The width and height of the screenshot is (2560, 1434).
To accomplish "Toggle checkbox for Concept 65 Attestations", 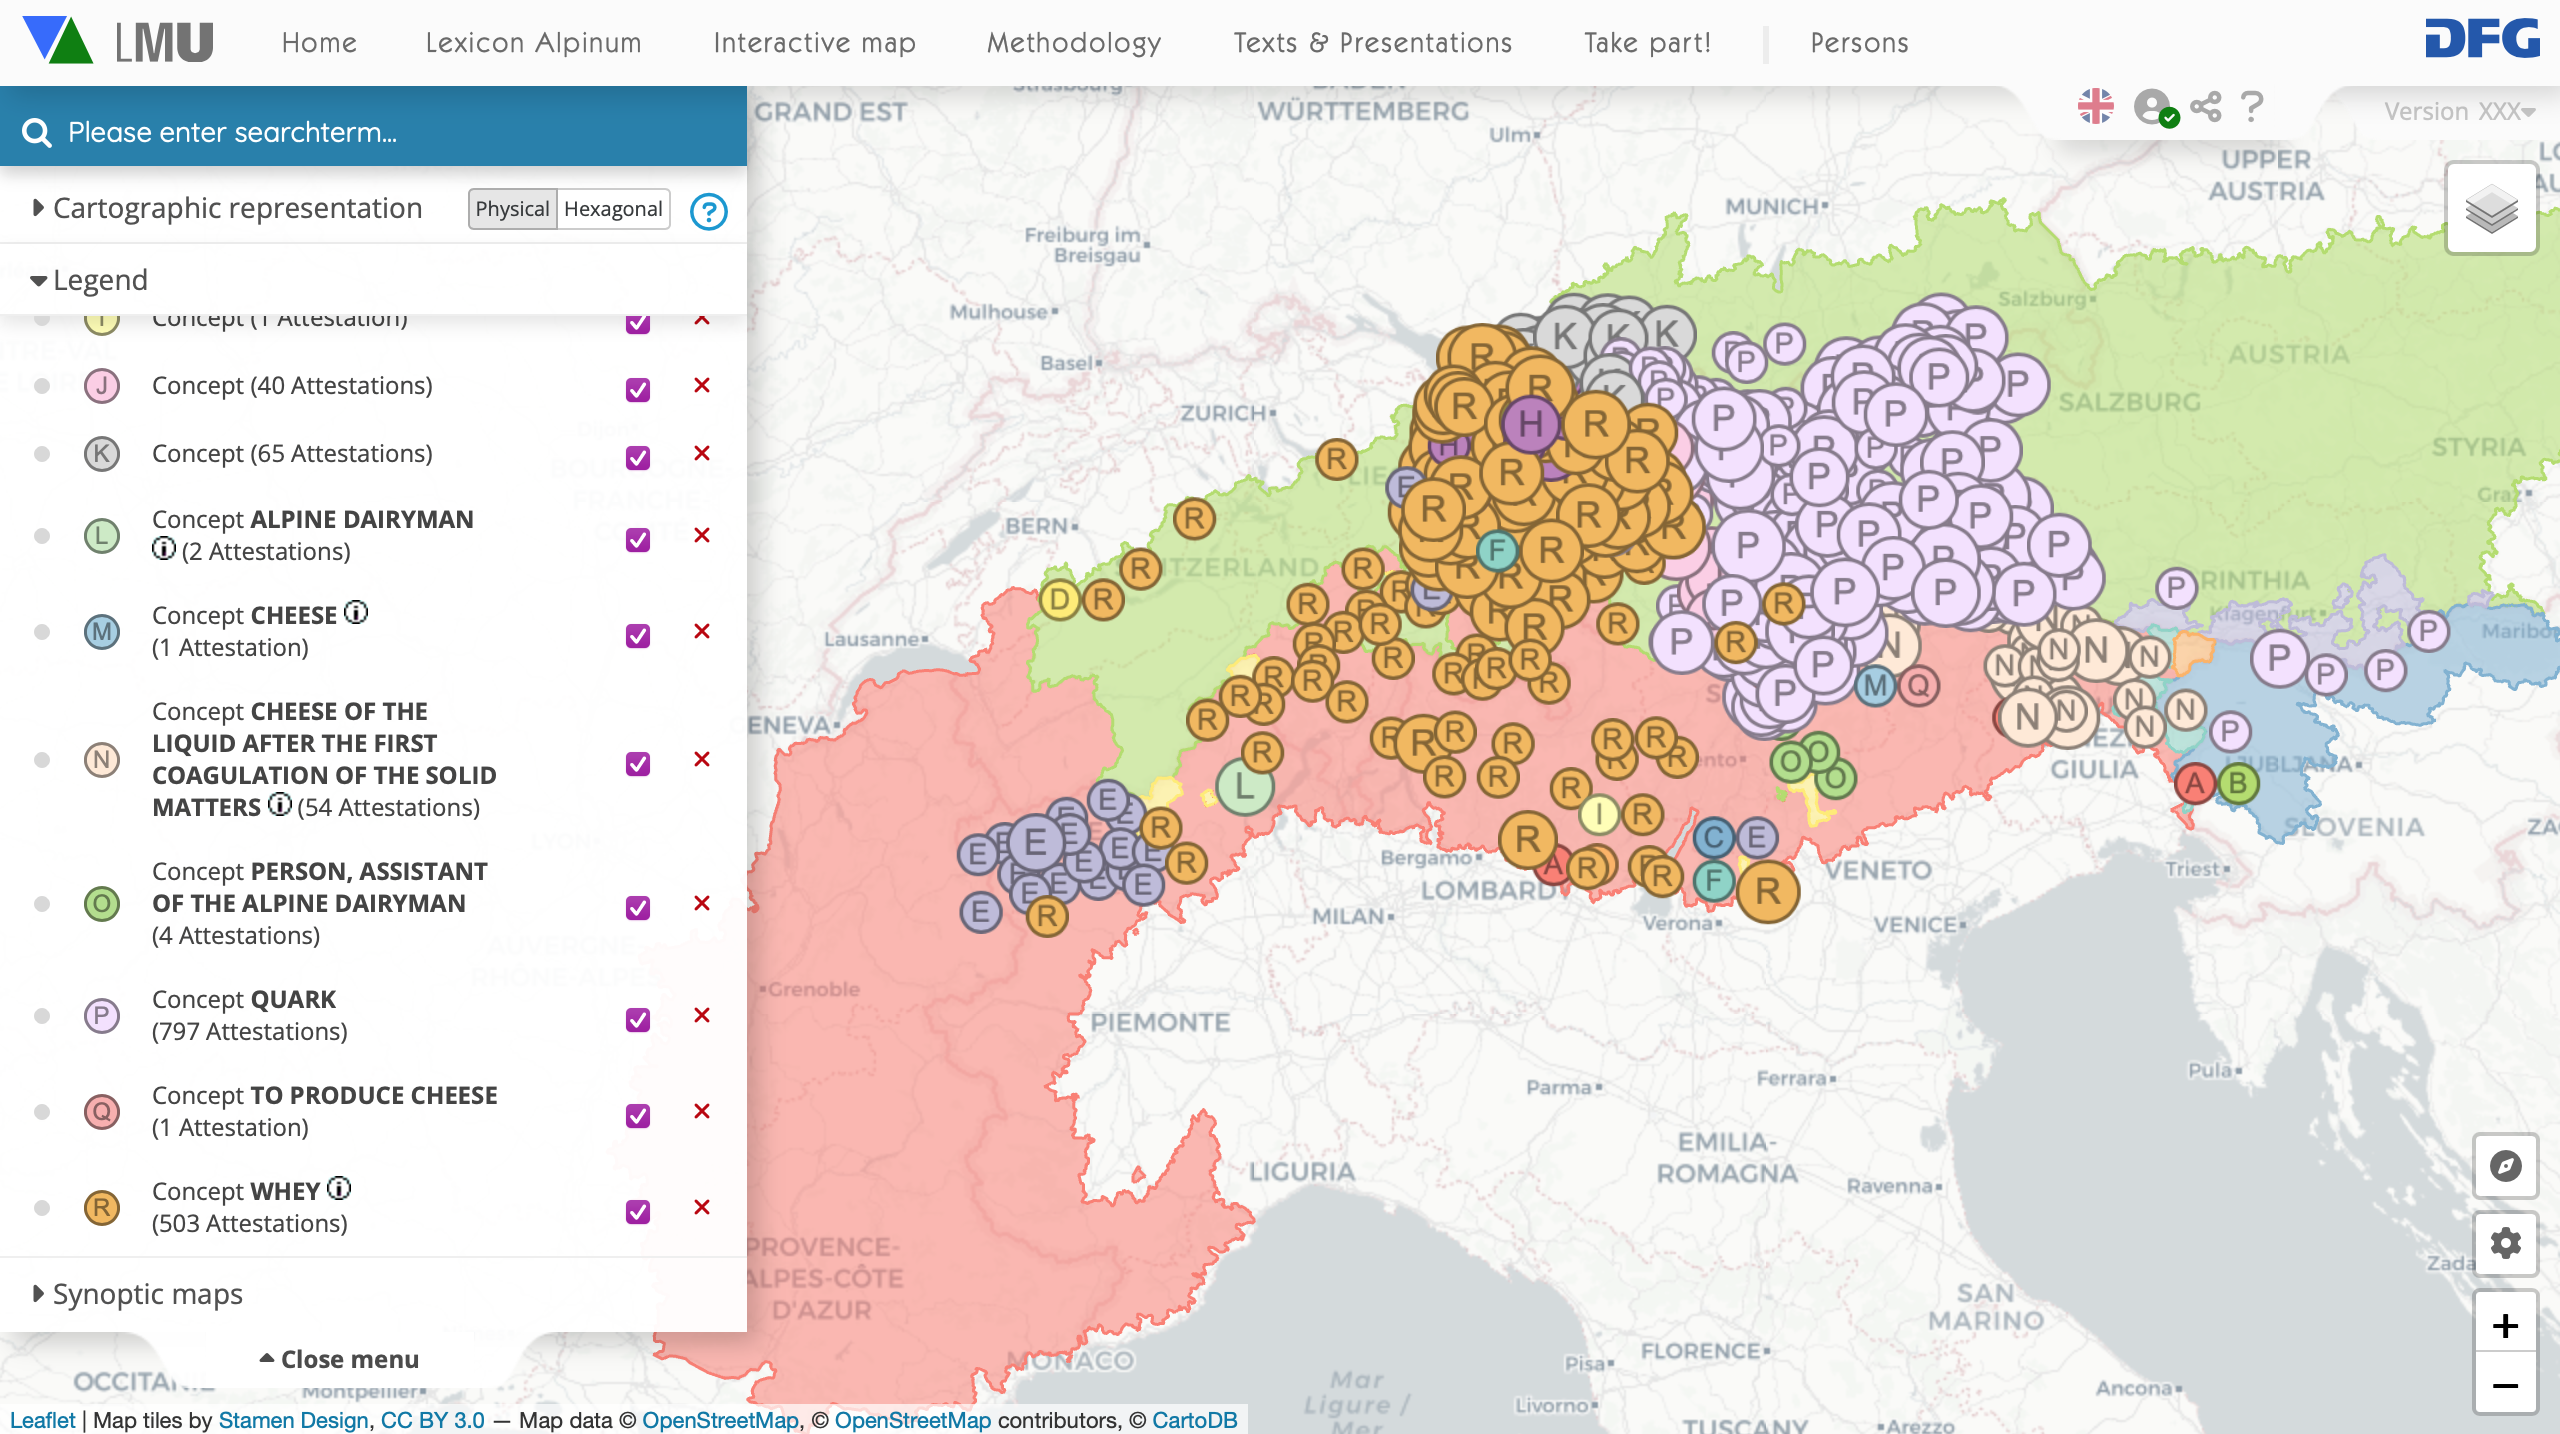I will (x=638, y=457).
